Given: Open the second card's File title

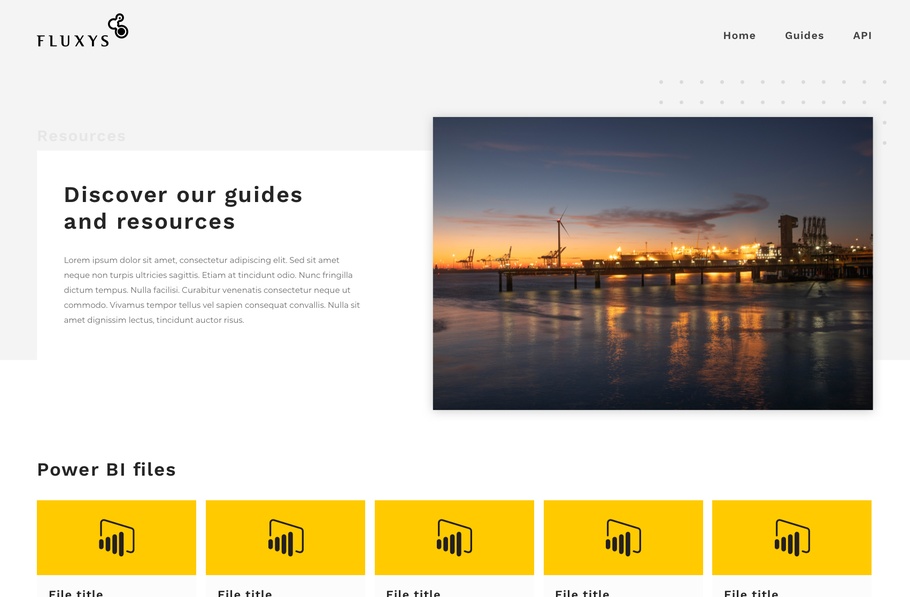Looking at the screenshot, I should (x=245, y=592).
